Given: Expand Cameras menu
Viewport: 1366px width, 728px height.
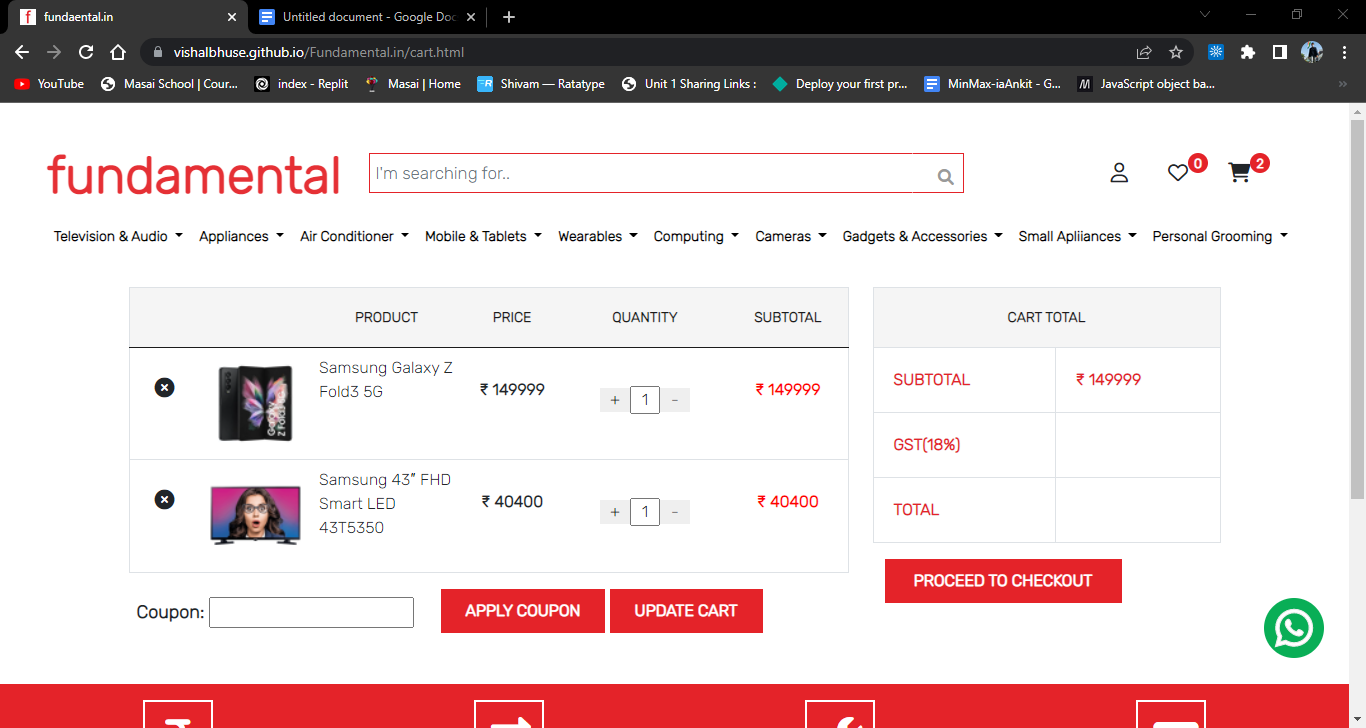Looking at the screenshot, I should [x=790, y=236].
